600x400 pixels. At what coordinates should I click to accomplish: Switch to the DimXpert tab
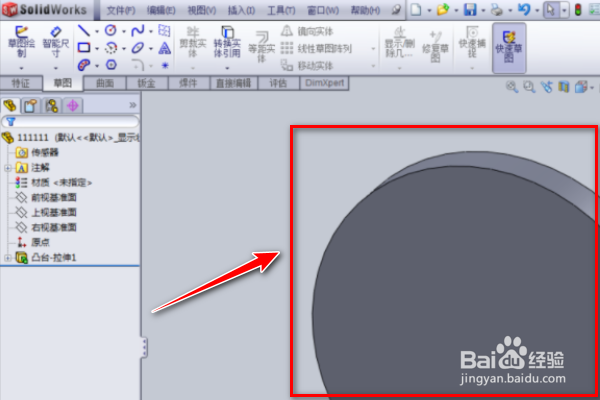[324, 83]
